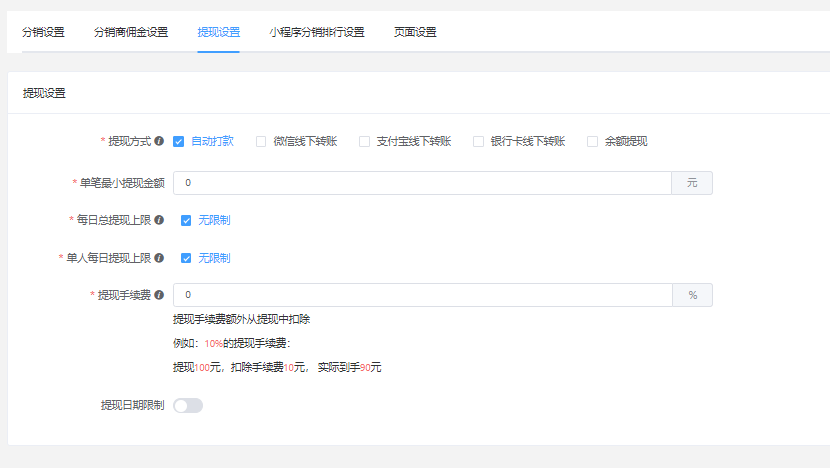The height and width of the screenshot is (468, 830).
Task: Focus the 提现手续费 percentage input
Action: tap(423, 295)
